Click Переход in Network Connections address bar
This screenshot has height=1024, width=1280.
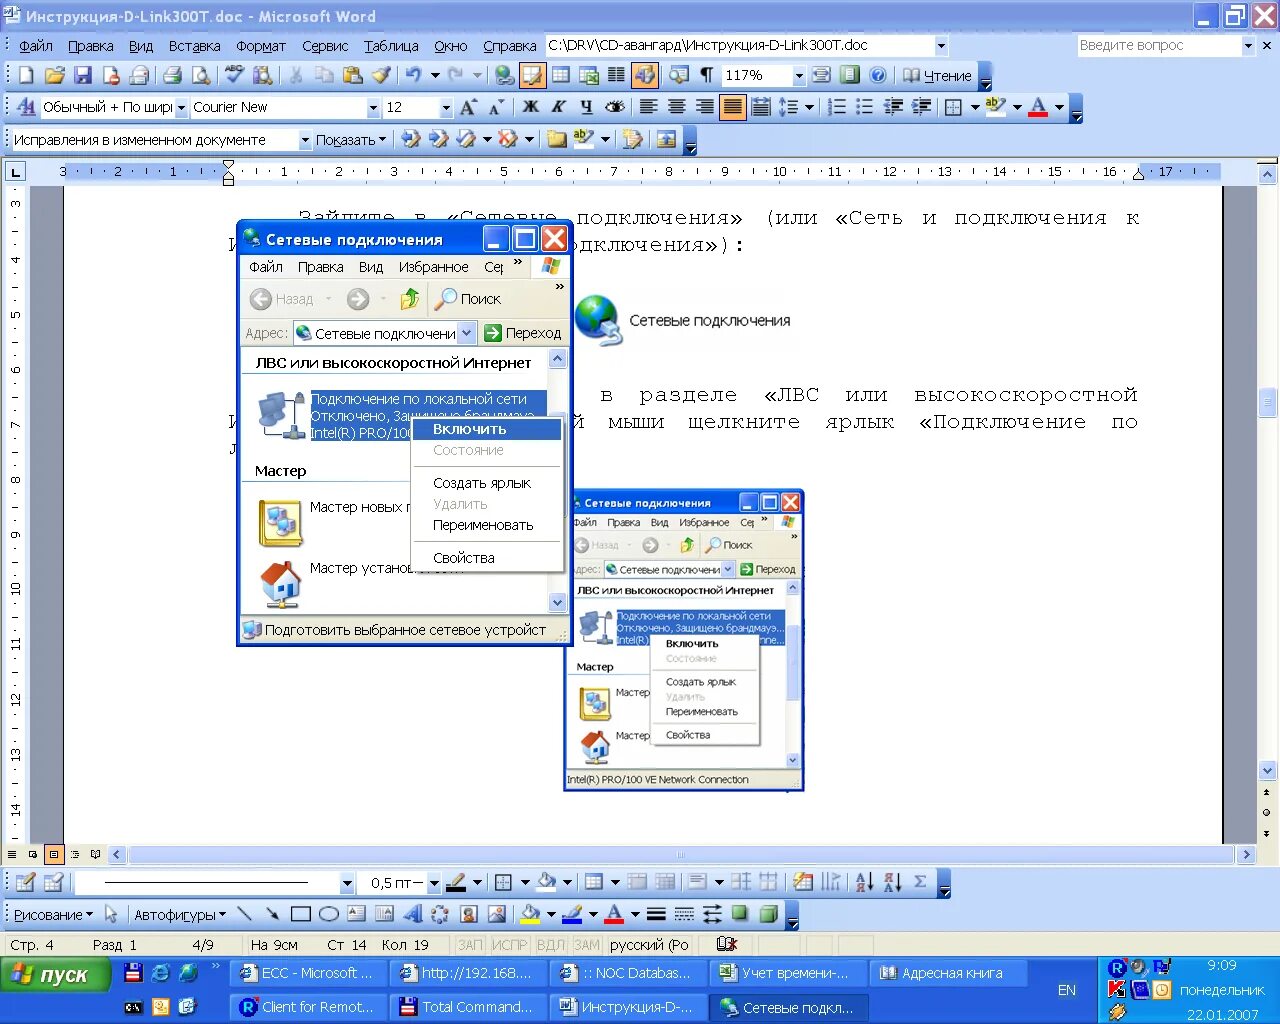[x=522, y=333]
